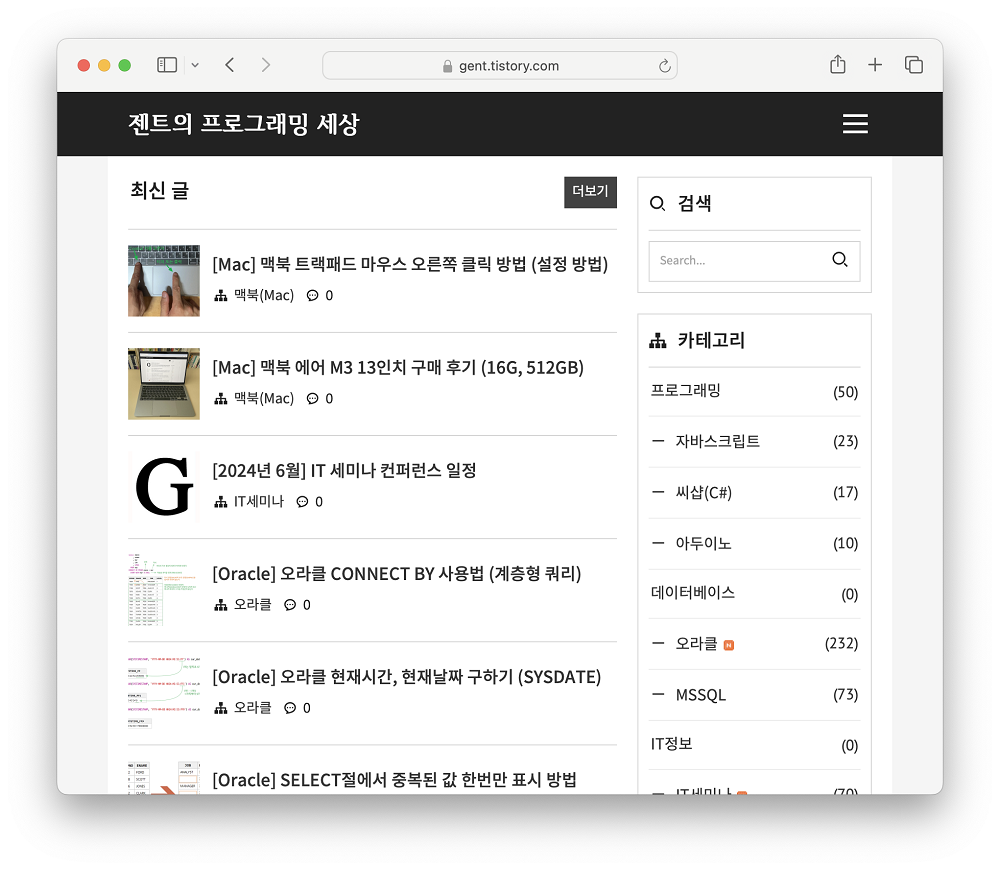Click comment bubble icon on SYSDATE post
The height and width of the screenshot is (870, 1000).
[290, 708]
